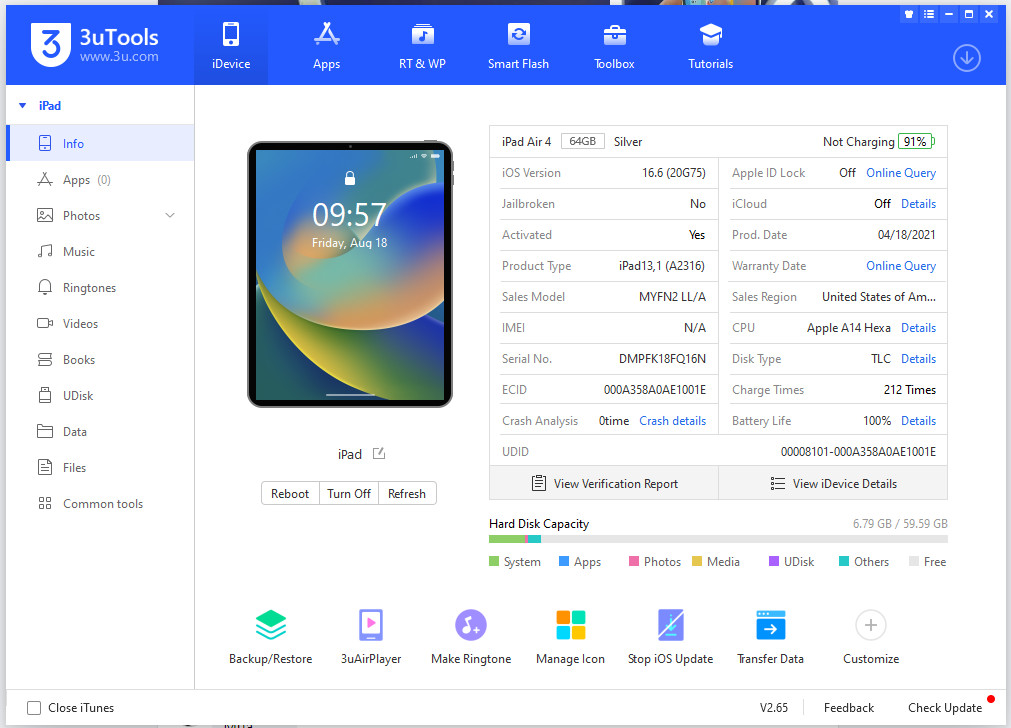This screenshot has height=728, width=1011.
Task: Click the yellow Media legend swatch
Action: 697,562
